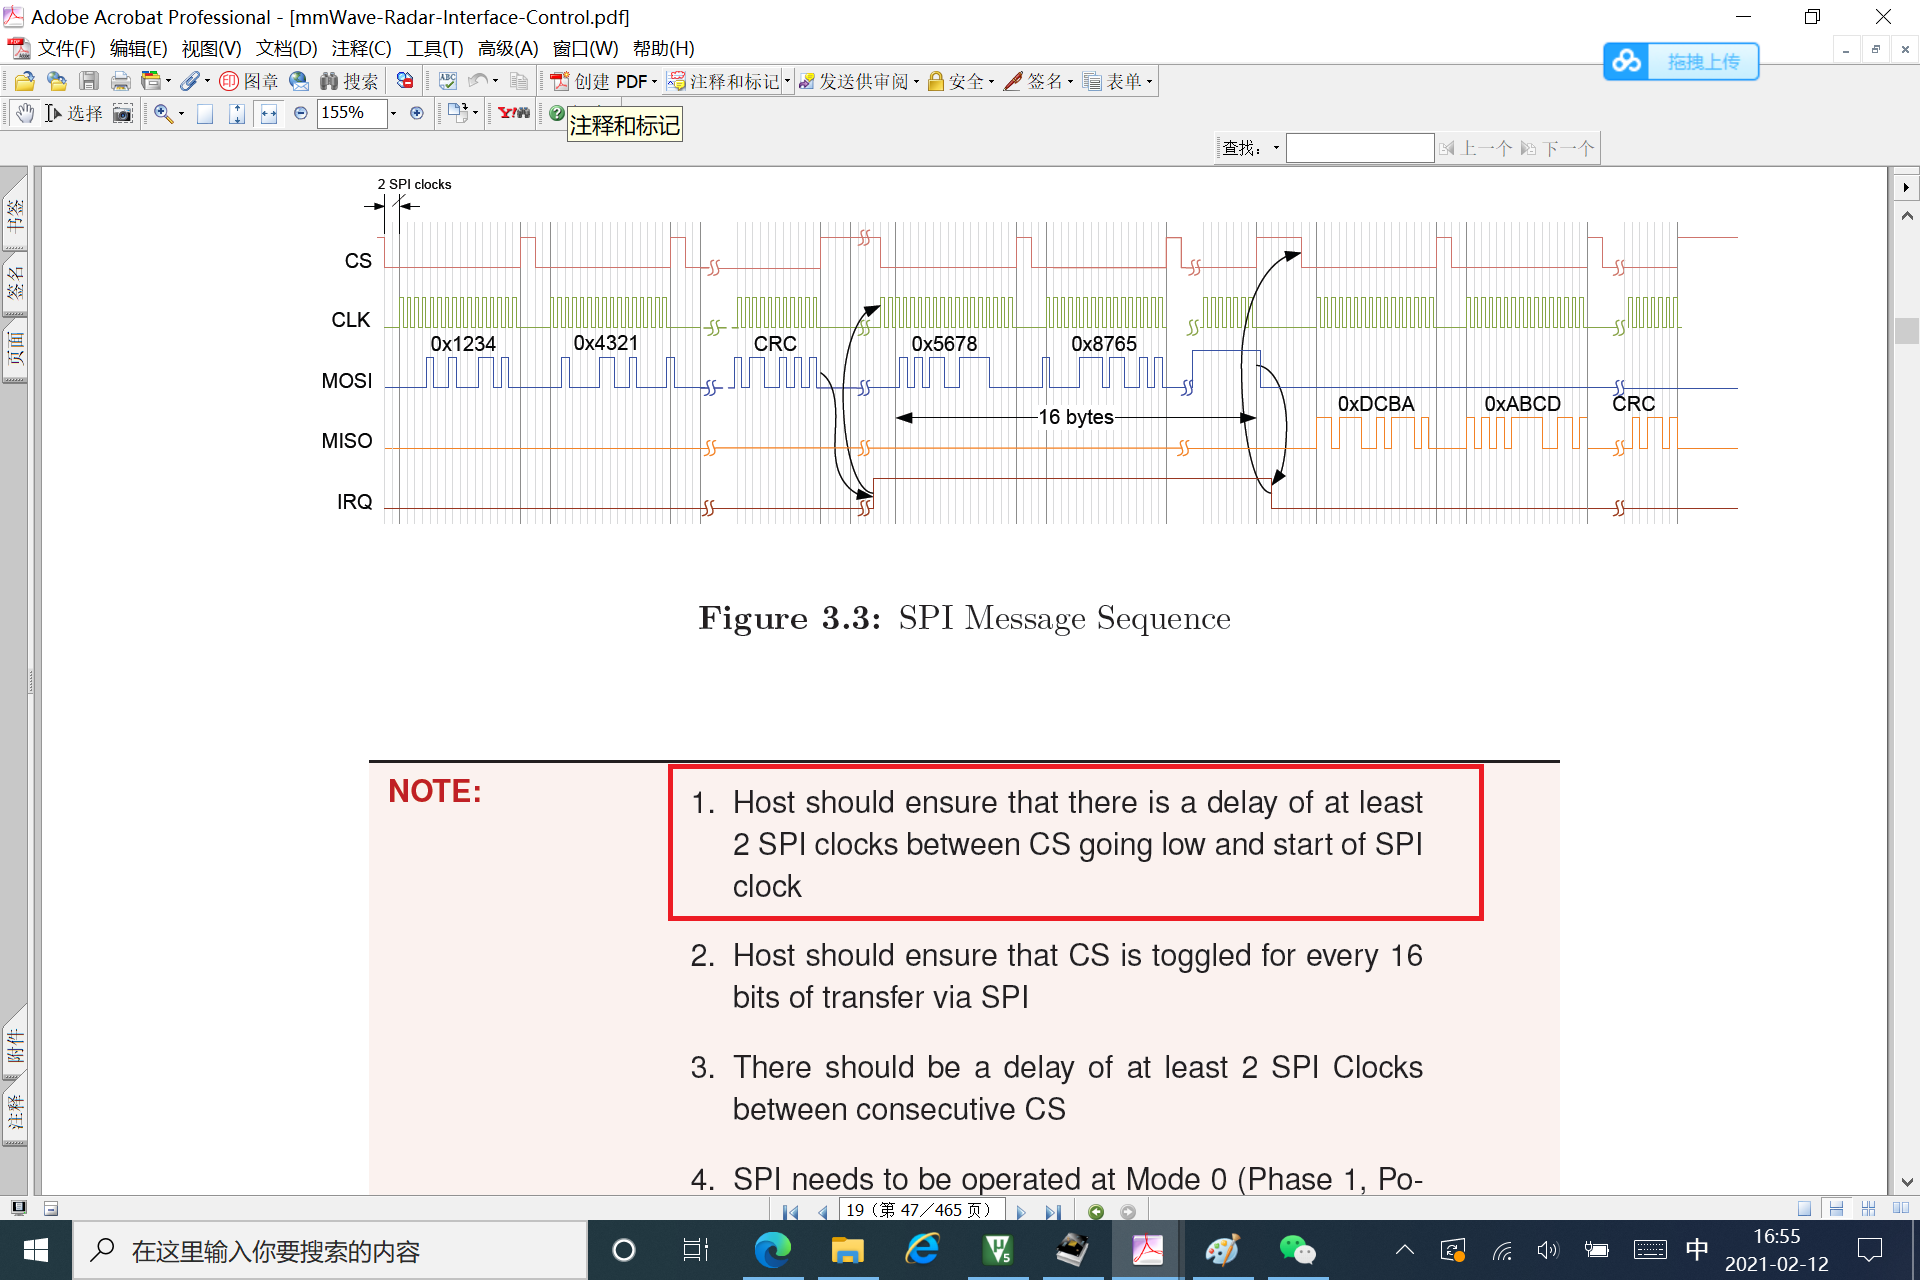Click the undo arrow icon
Screen dimensions: 1920x1280
[x=478, y=82]
